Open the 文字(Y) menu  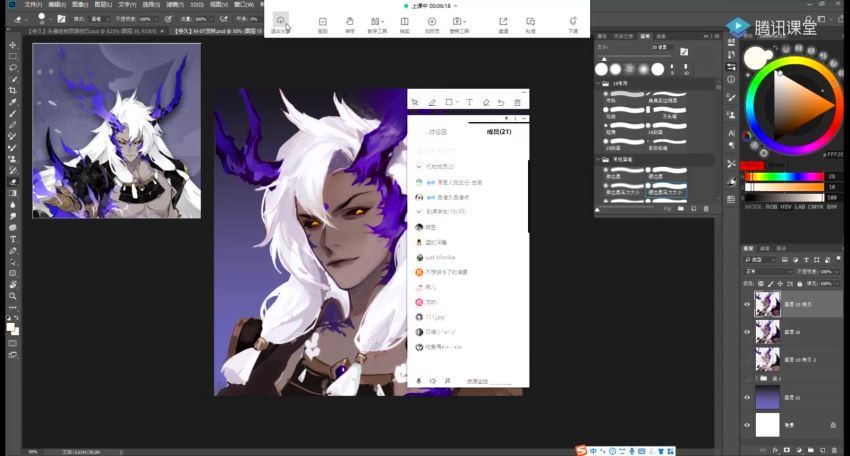click(x=126, y=4)
